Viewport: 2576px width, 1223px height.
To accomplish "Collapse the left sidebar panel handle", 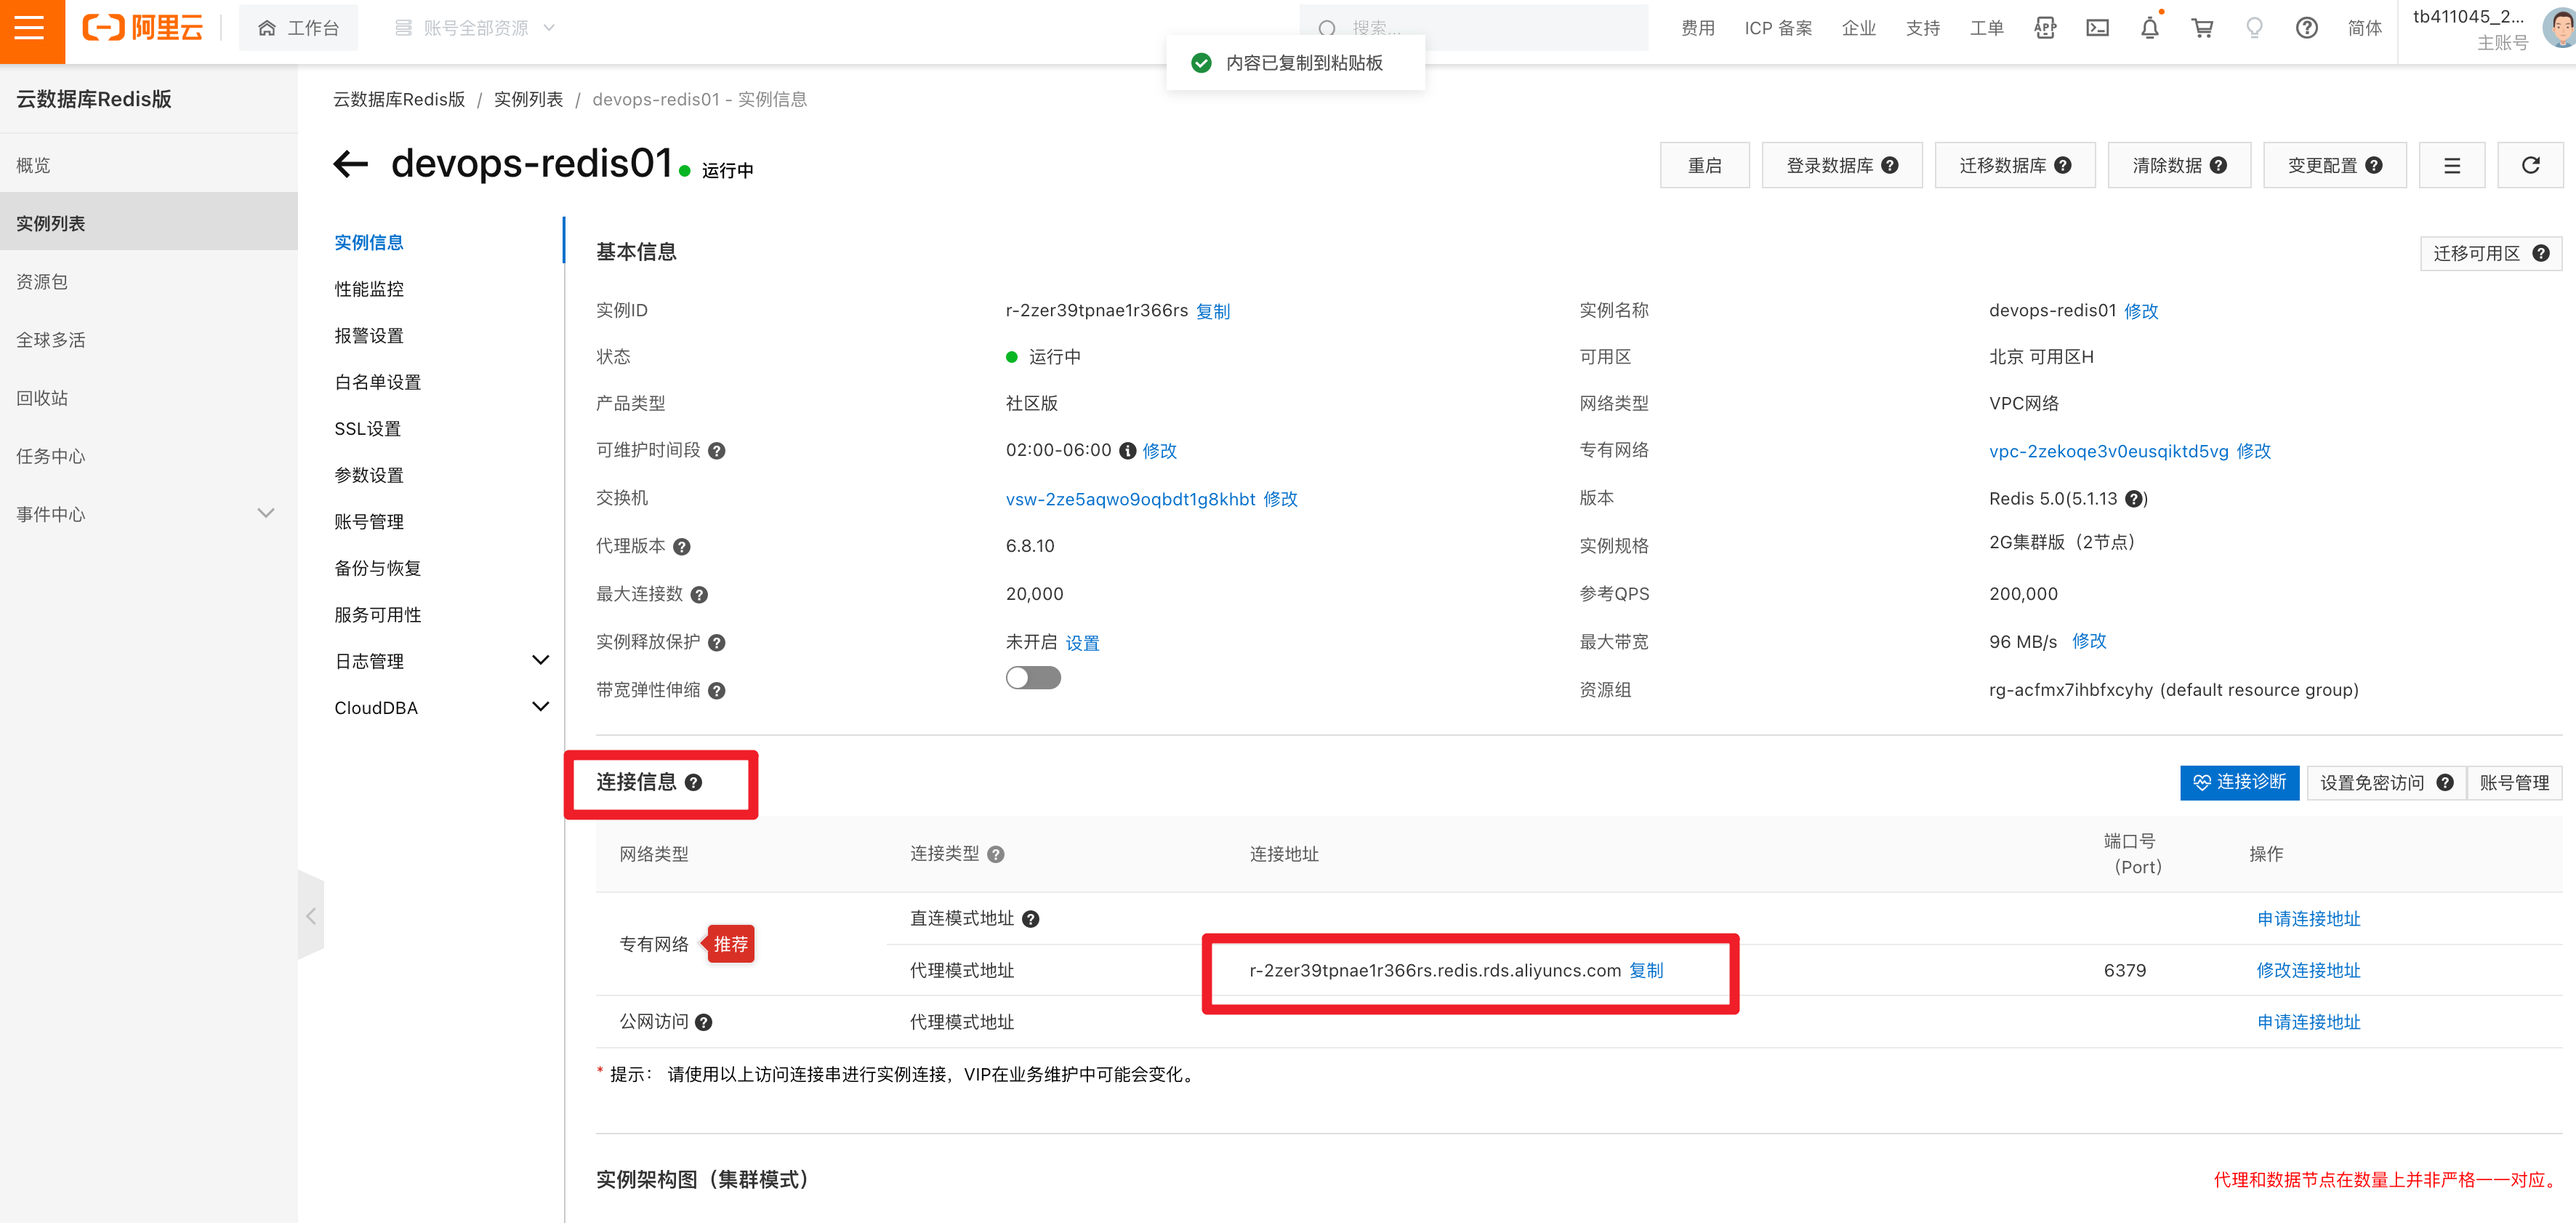I will pos(311,916).
